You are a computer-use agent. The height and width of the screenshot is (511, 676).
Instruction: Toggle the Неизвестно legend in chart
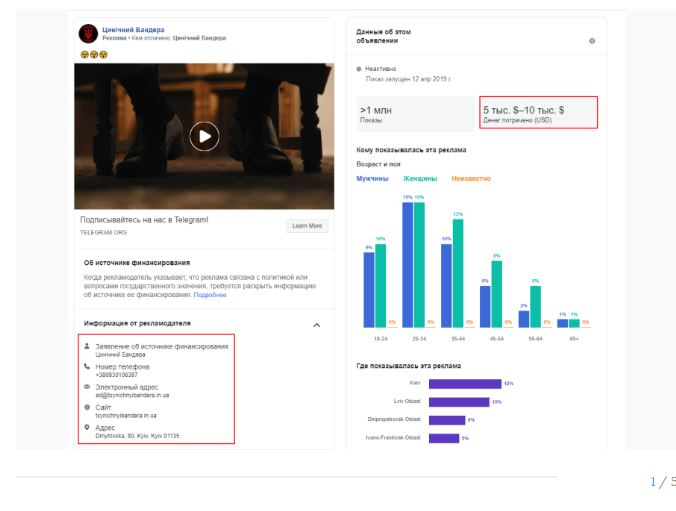pos(471,179)
